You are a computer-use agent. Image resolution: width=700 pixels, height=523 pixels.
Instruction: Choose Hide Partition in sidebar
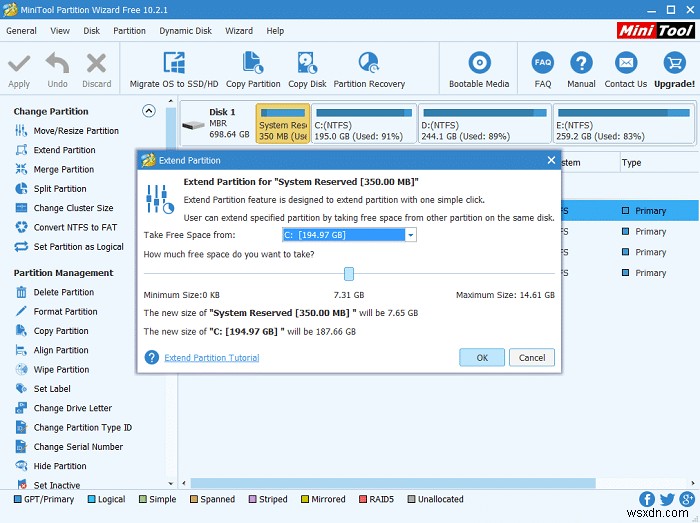point(50,466)
